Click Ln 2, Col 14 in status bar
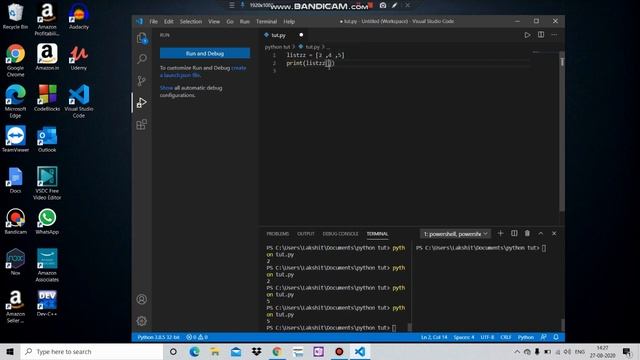640x360 pixels. 434,337
